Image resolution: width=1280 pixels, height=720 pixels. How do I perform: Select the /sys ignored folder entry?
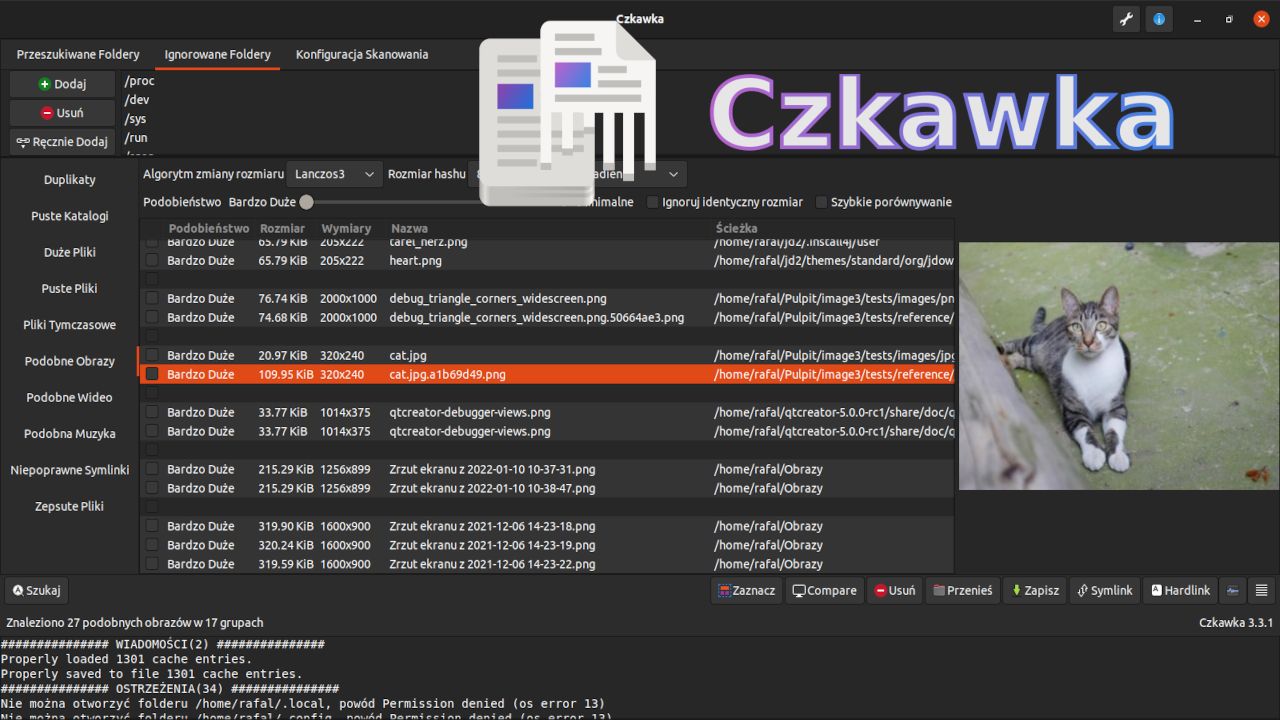pyautogui.click(x=136, y=119)
